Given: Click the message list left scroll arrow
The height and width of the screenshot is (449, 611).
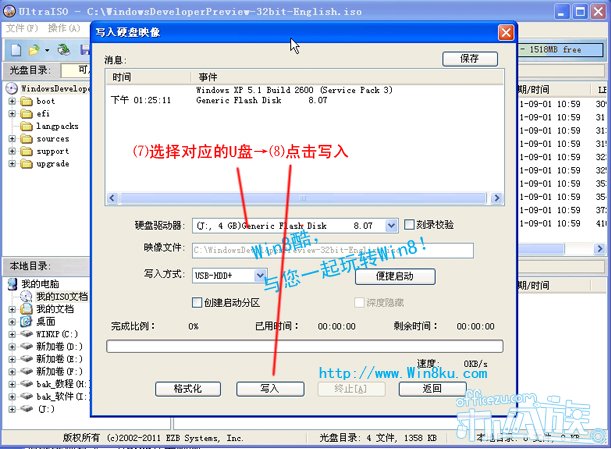Looking at the screenshot, I should tap(112, 198).
